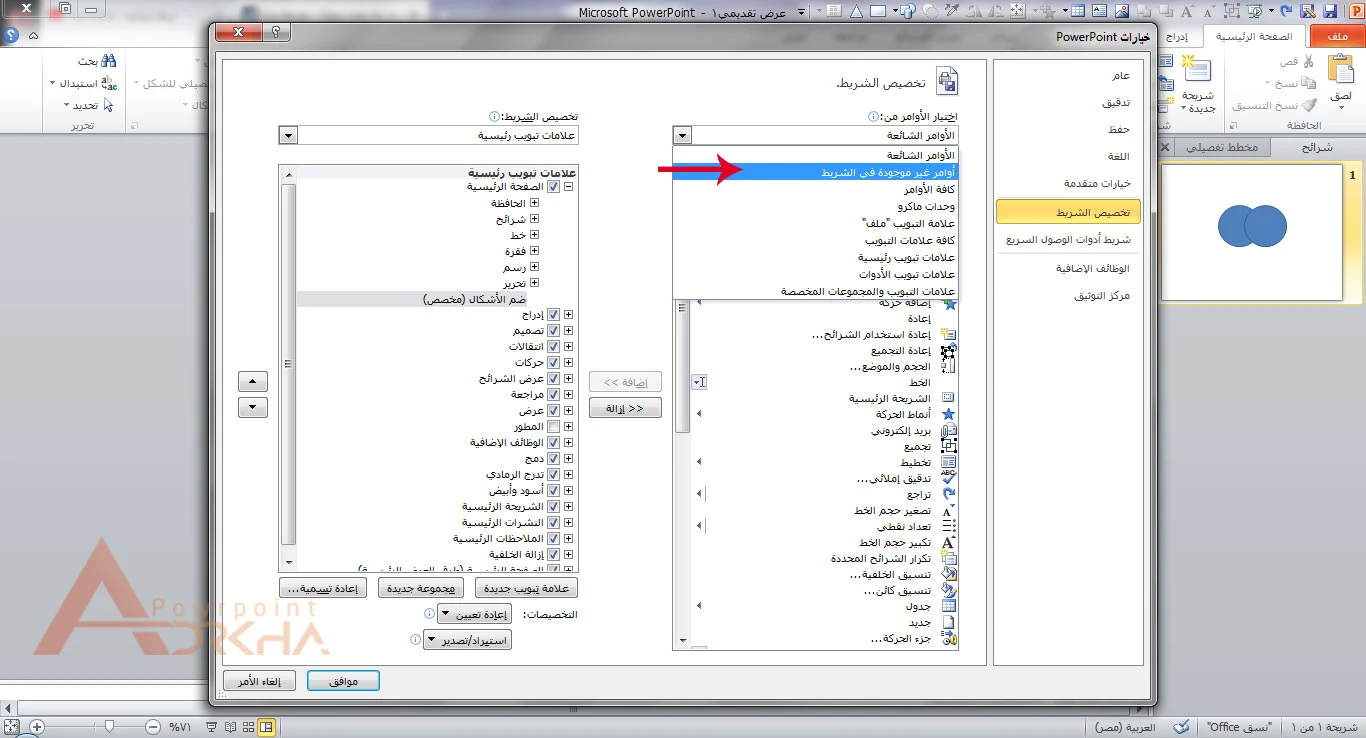Select وحدات ماكرو from dropdown list
This screenshot has width=1366, height=738.
click(816, 206)
